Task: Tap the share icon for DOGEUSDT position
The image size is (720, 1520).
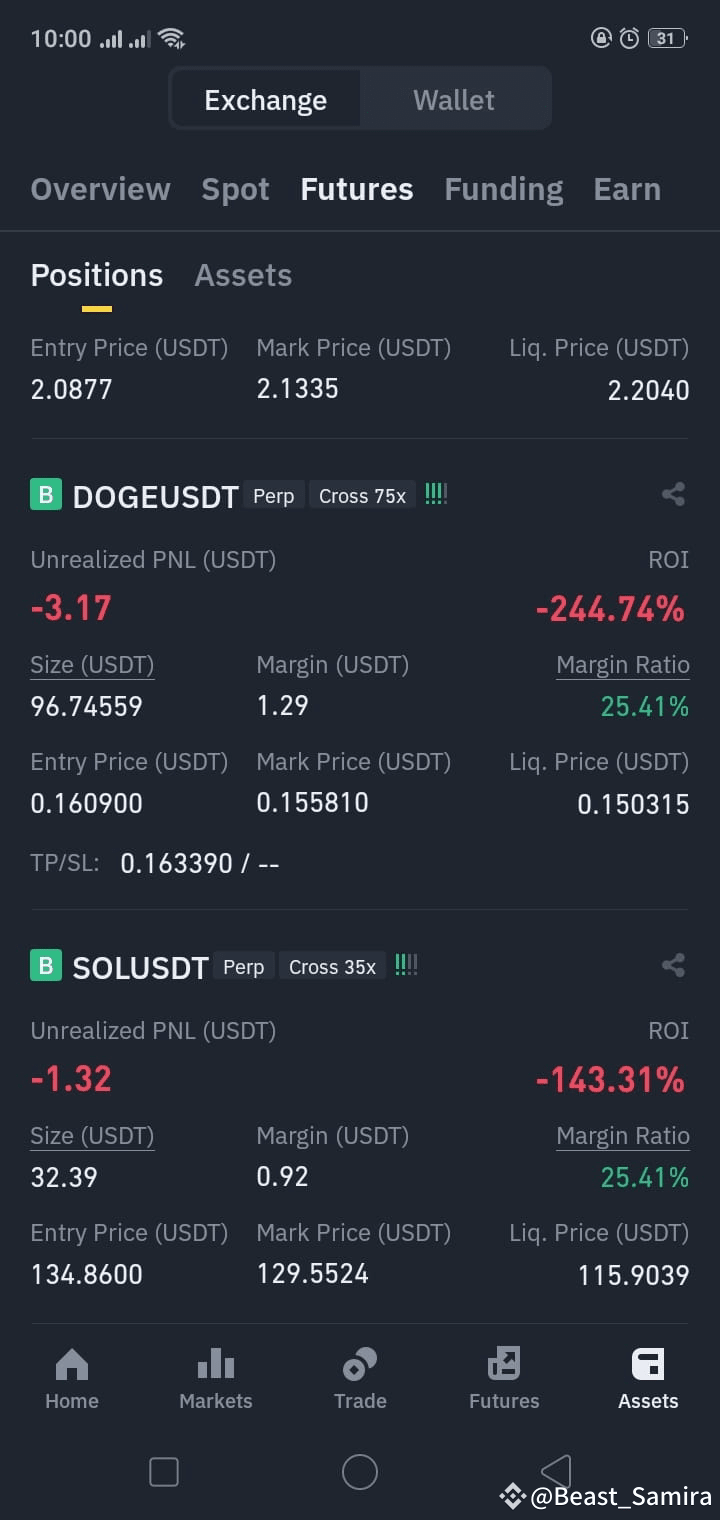Action: (x=674, y=494)
